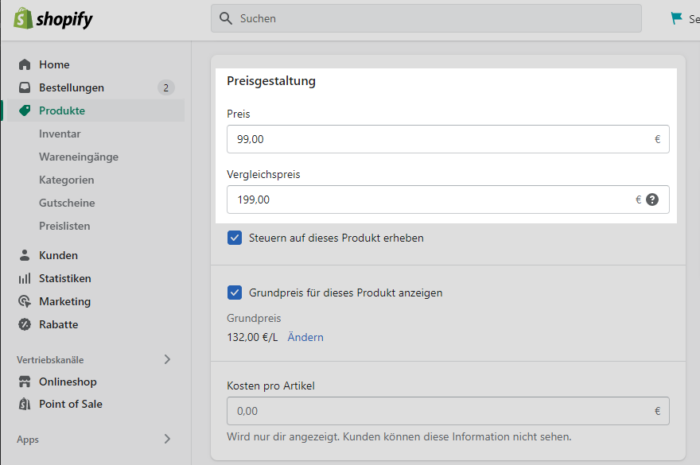This screenshot has width=700, height=465.
Task: Open Preislisten submenu item
Action: point(64,226)
